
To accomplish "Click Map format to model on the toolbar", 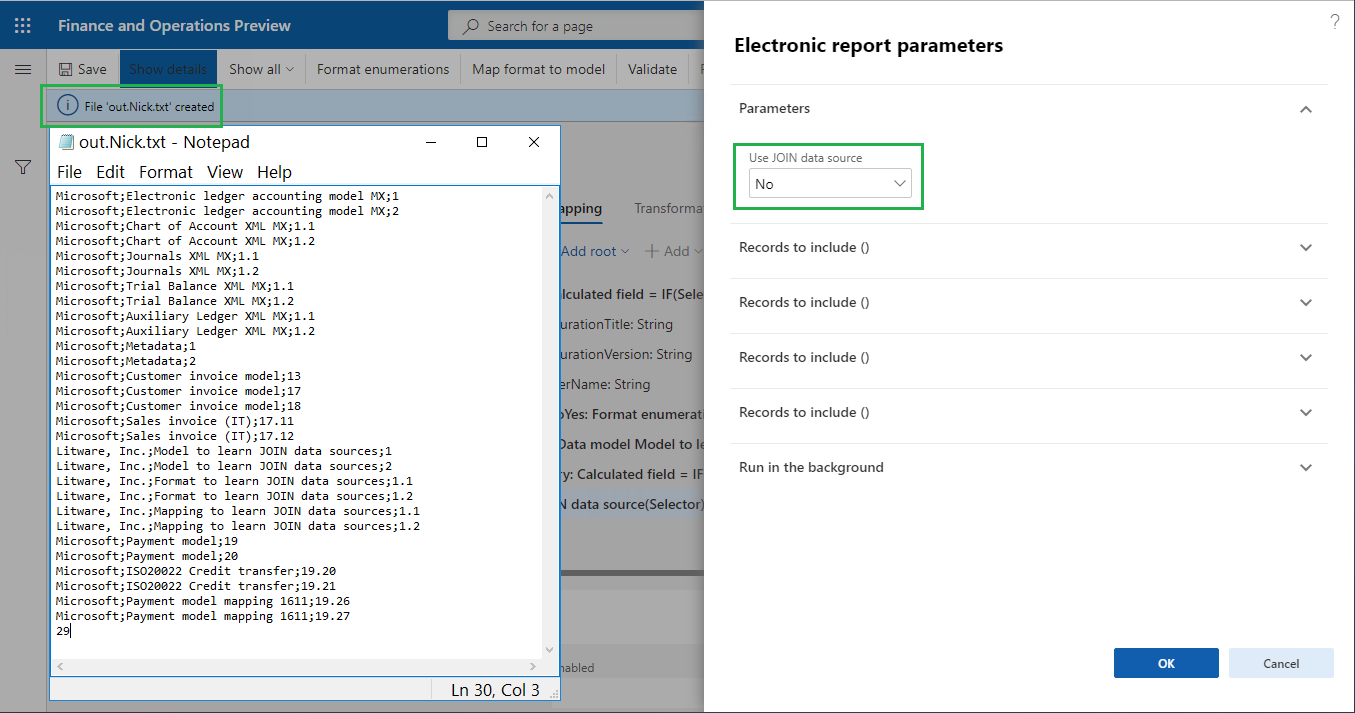I will click(x=538, y=68).
